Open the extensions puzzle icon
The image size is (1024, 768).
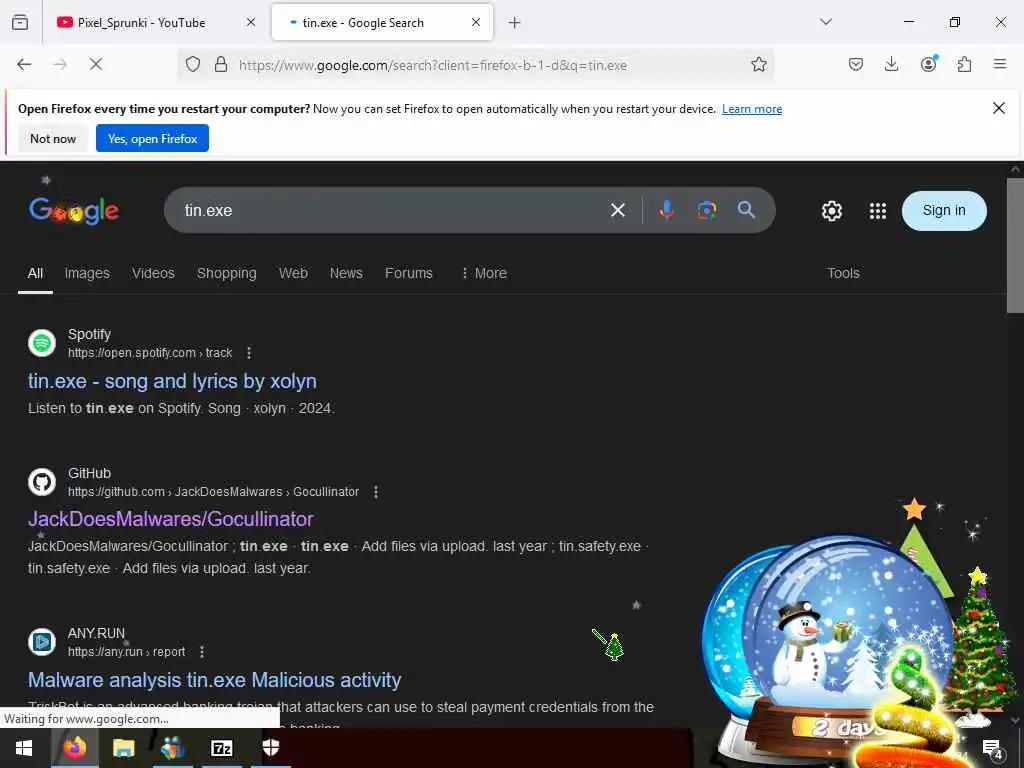click(964, 64)
